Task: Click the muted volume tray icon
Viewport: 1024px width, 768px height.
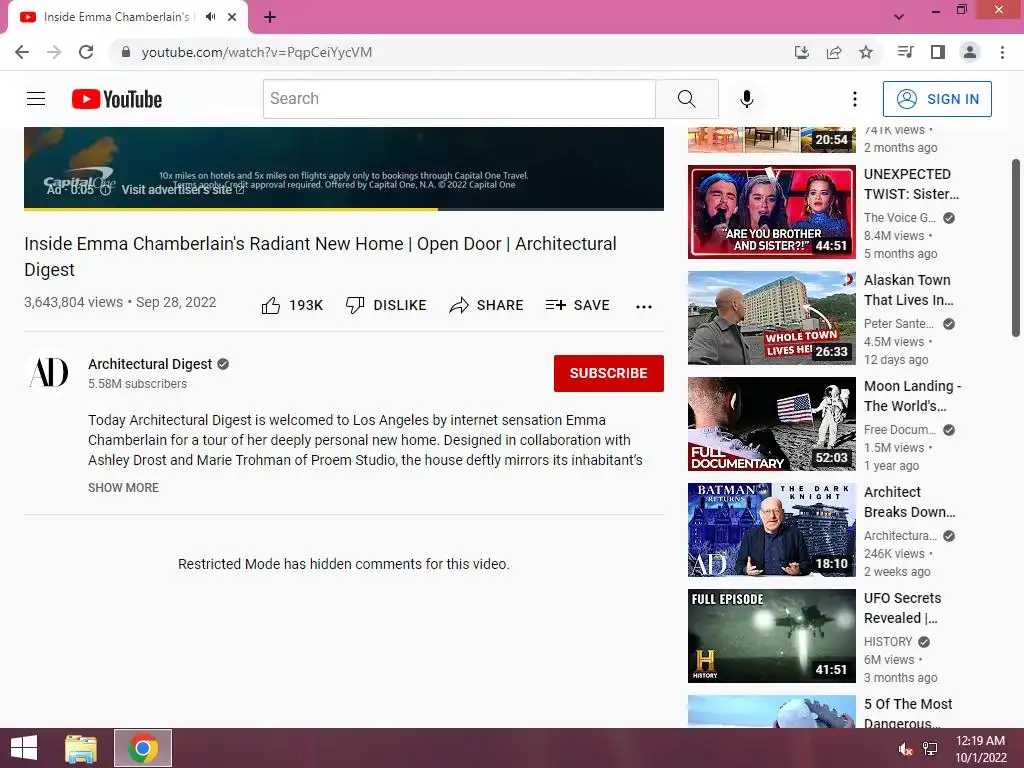Action: 905,749
